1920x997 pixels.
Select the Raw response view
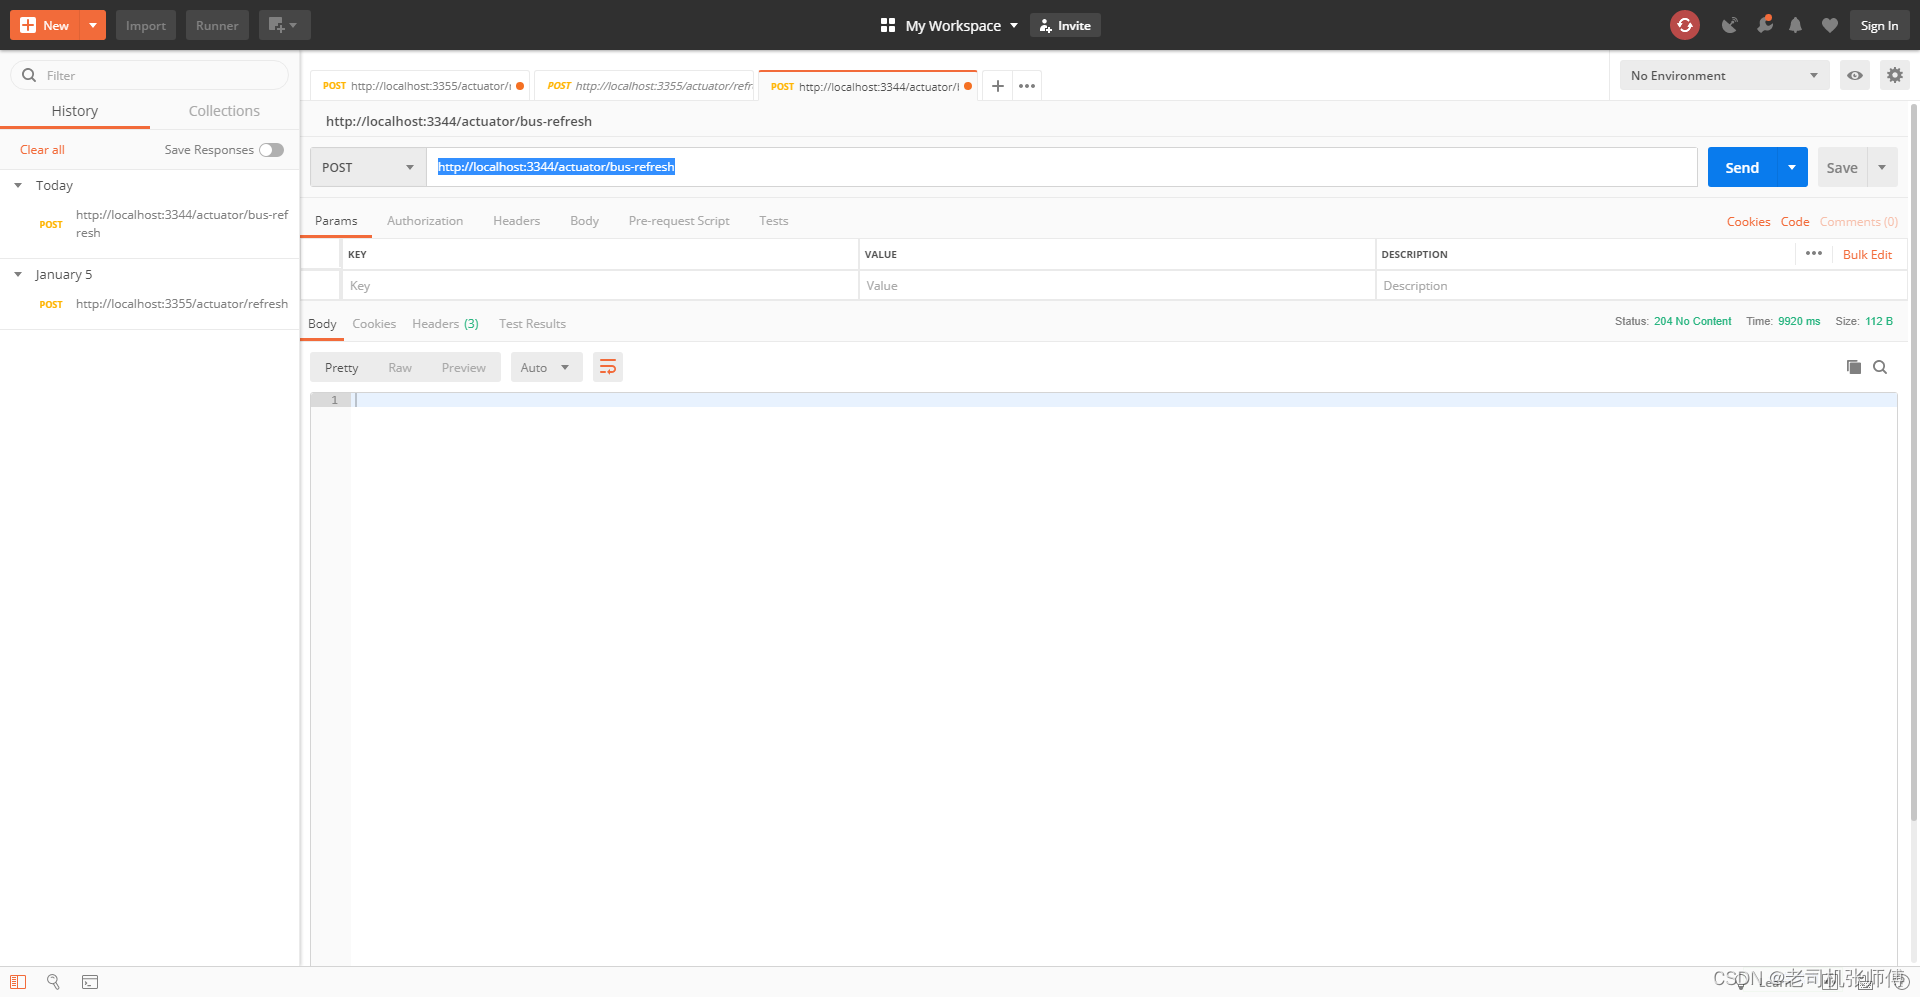pos(400,367)
